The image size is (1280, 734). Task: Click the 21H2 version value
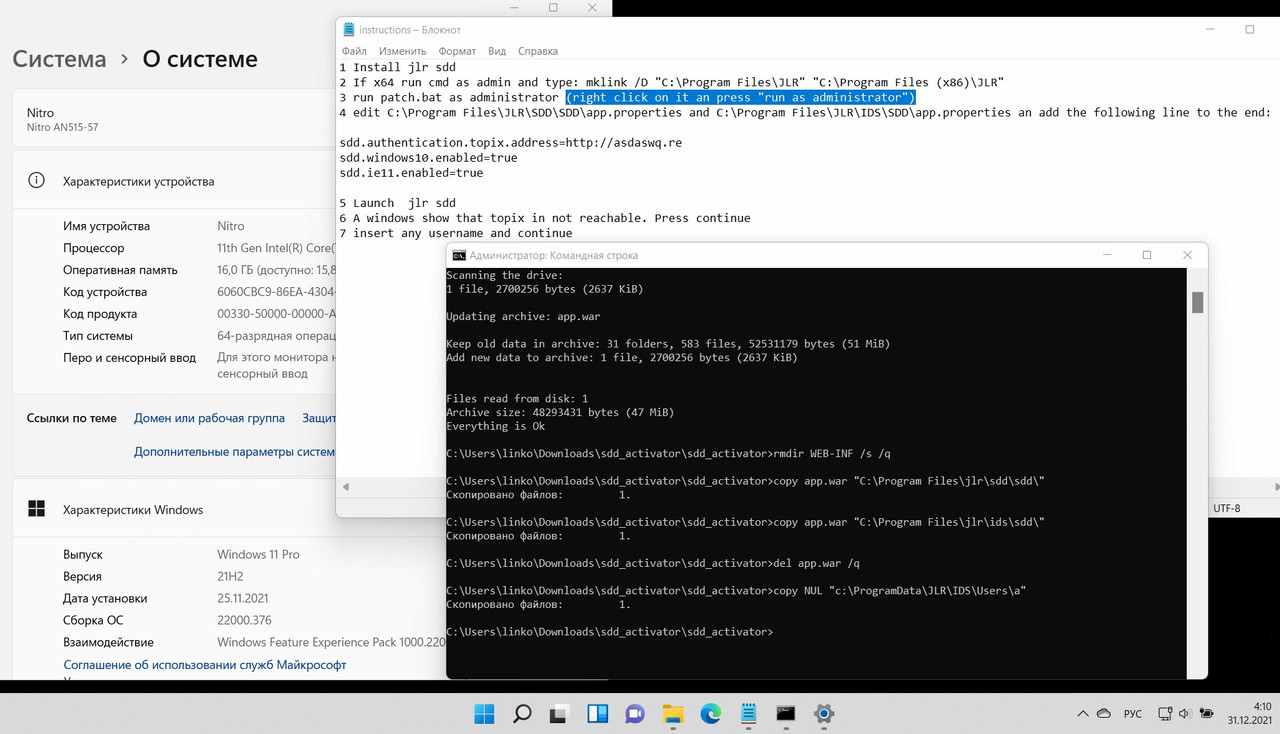231,576
